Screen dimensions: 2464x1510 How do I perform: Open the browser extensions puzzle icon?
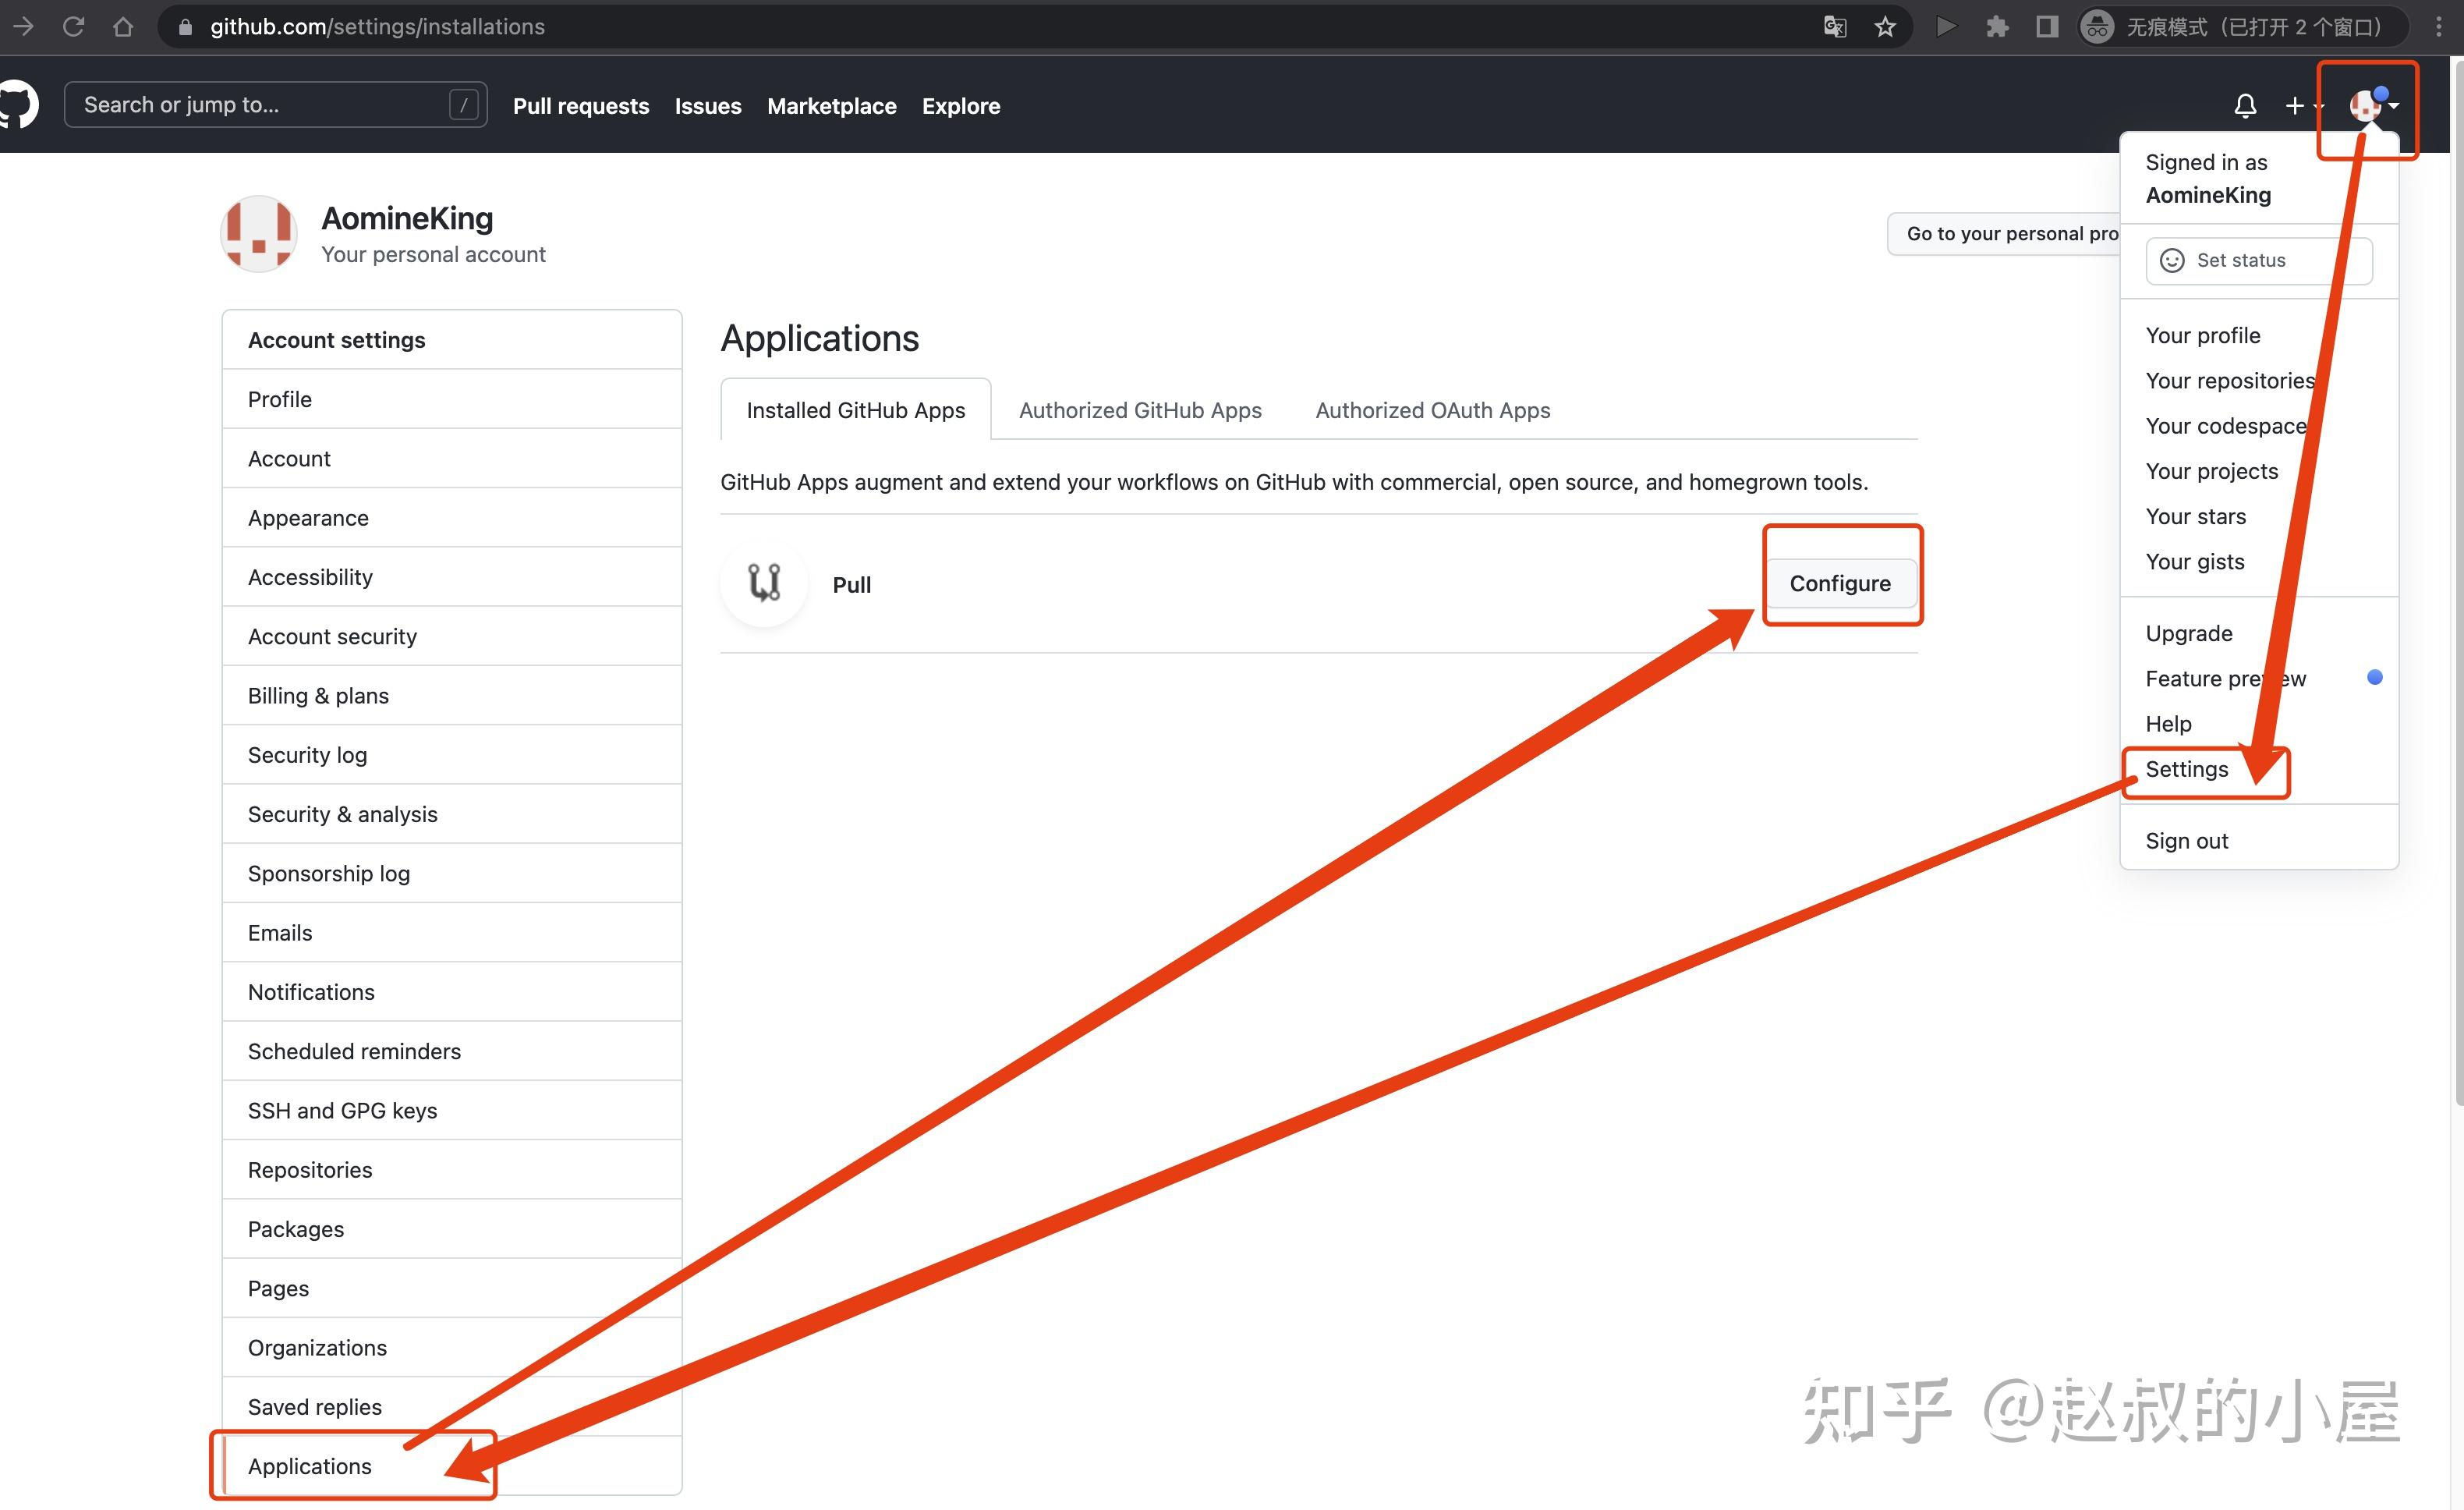1997,27
